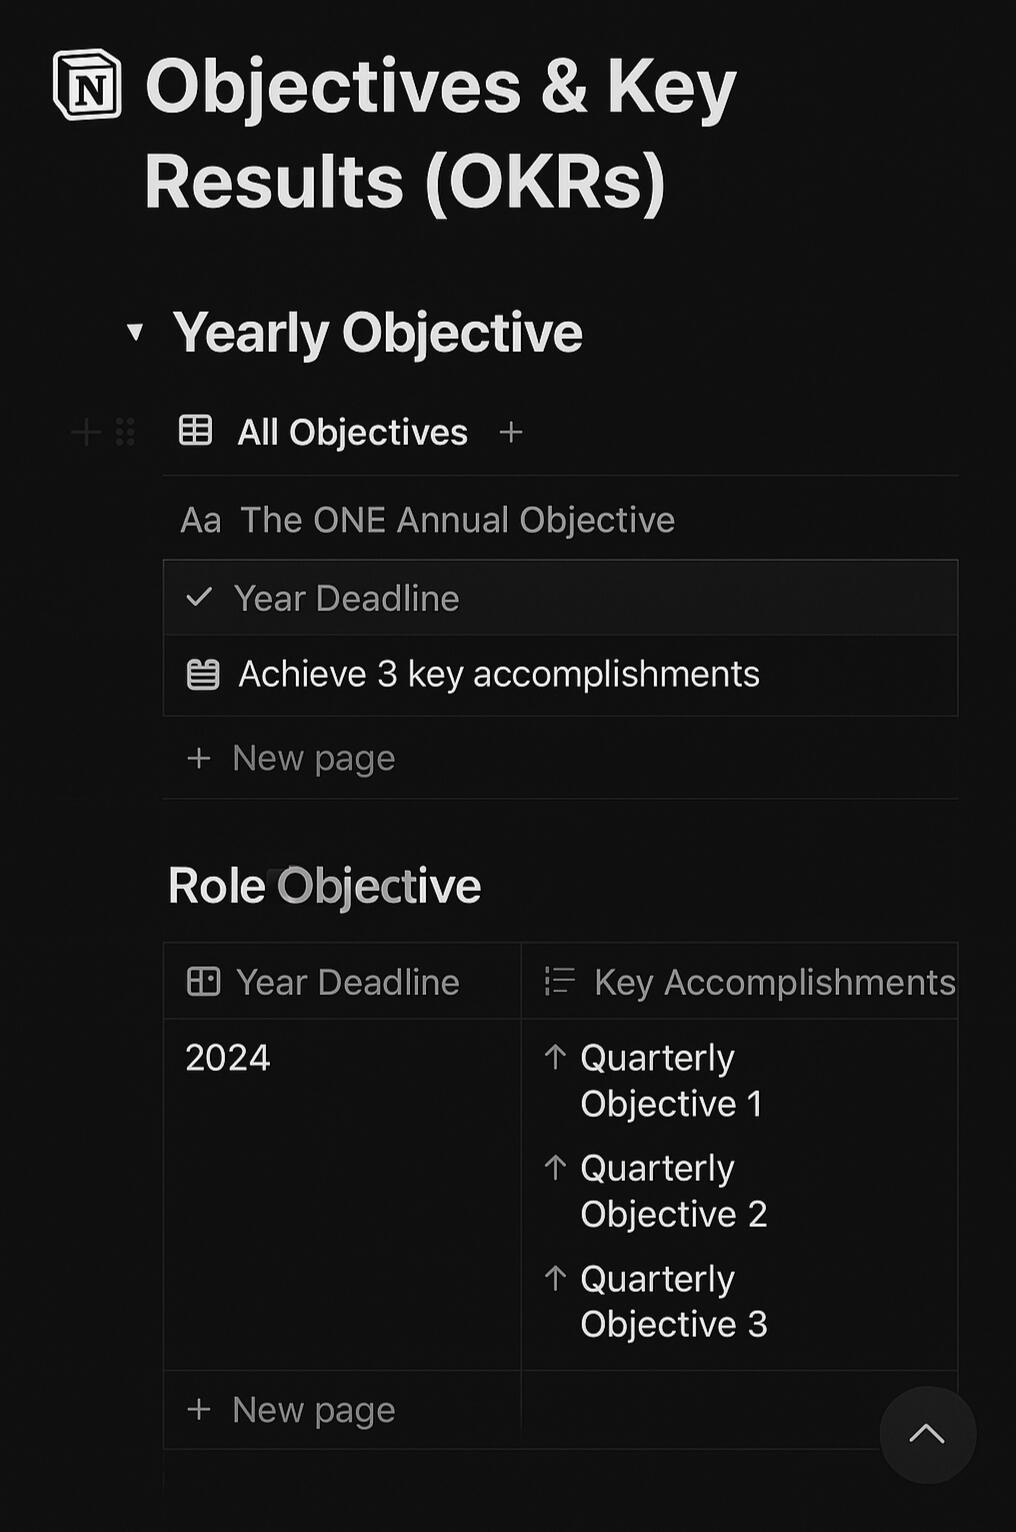Click the calendar icon beside Achieve 3 key accomplishments
The height and width of the screenshot is (1532, 1016).
click(203, 675)
